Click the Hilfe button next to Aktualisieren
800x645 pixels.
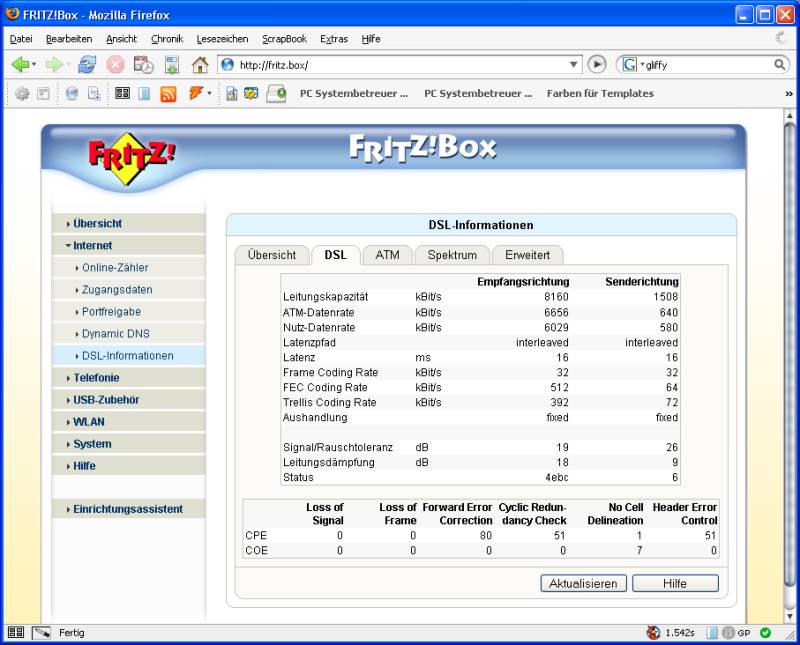[x=675, y=583]
